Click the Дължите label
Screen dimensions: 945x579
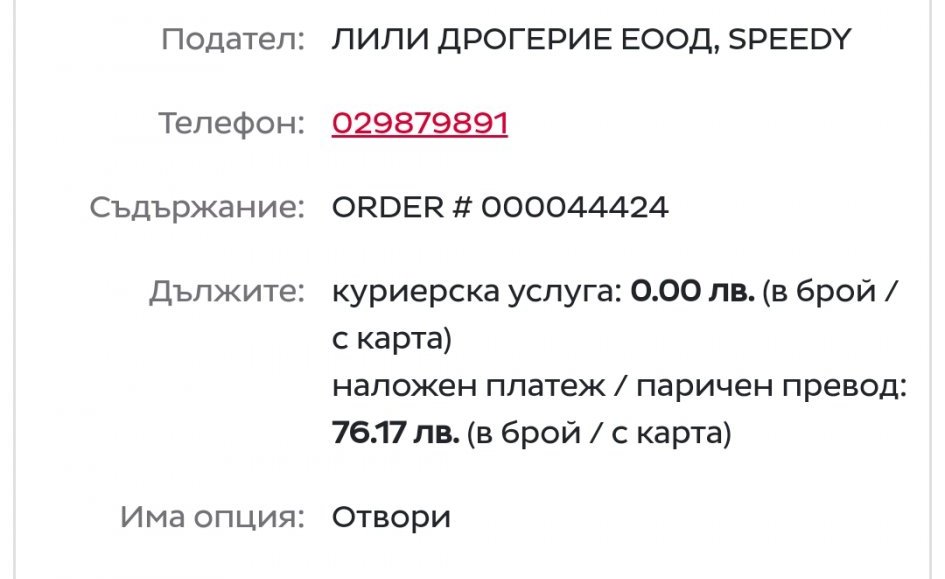[226, 292]
